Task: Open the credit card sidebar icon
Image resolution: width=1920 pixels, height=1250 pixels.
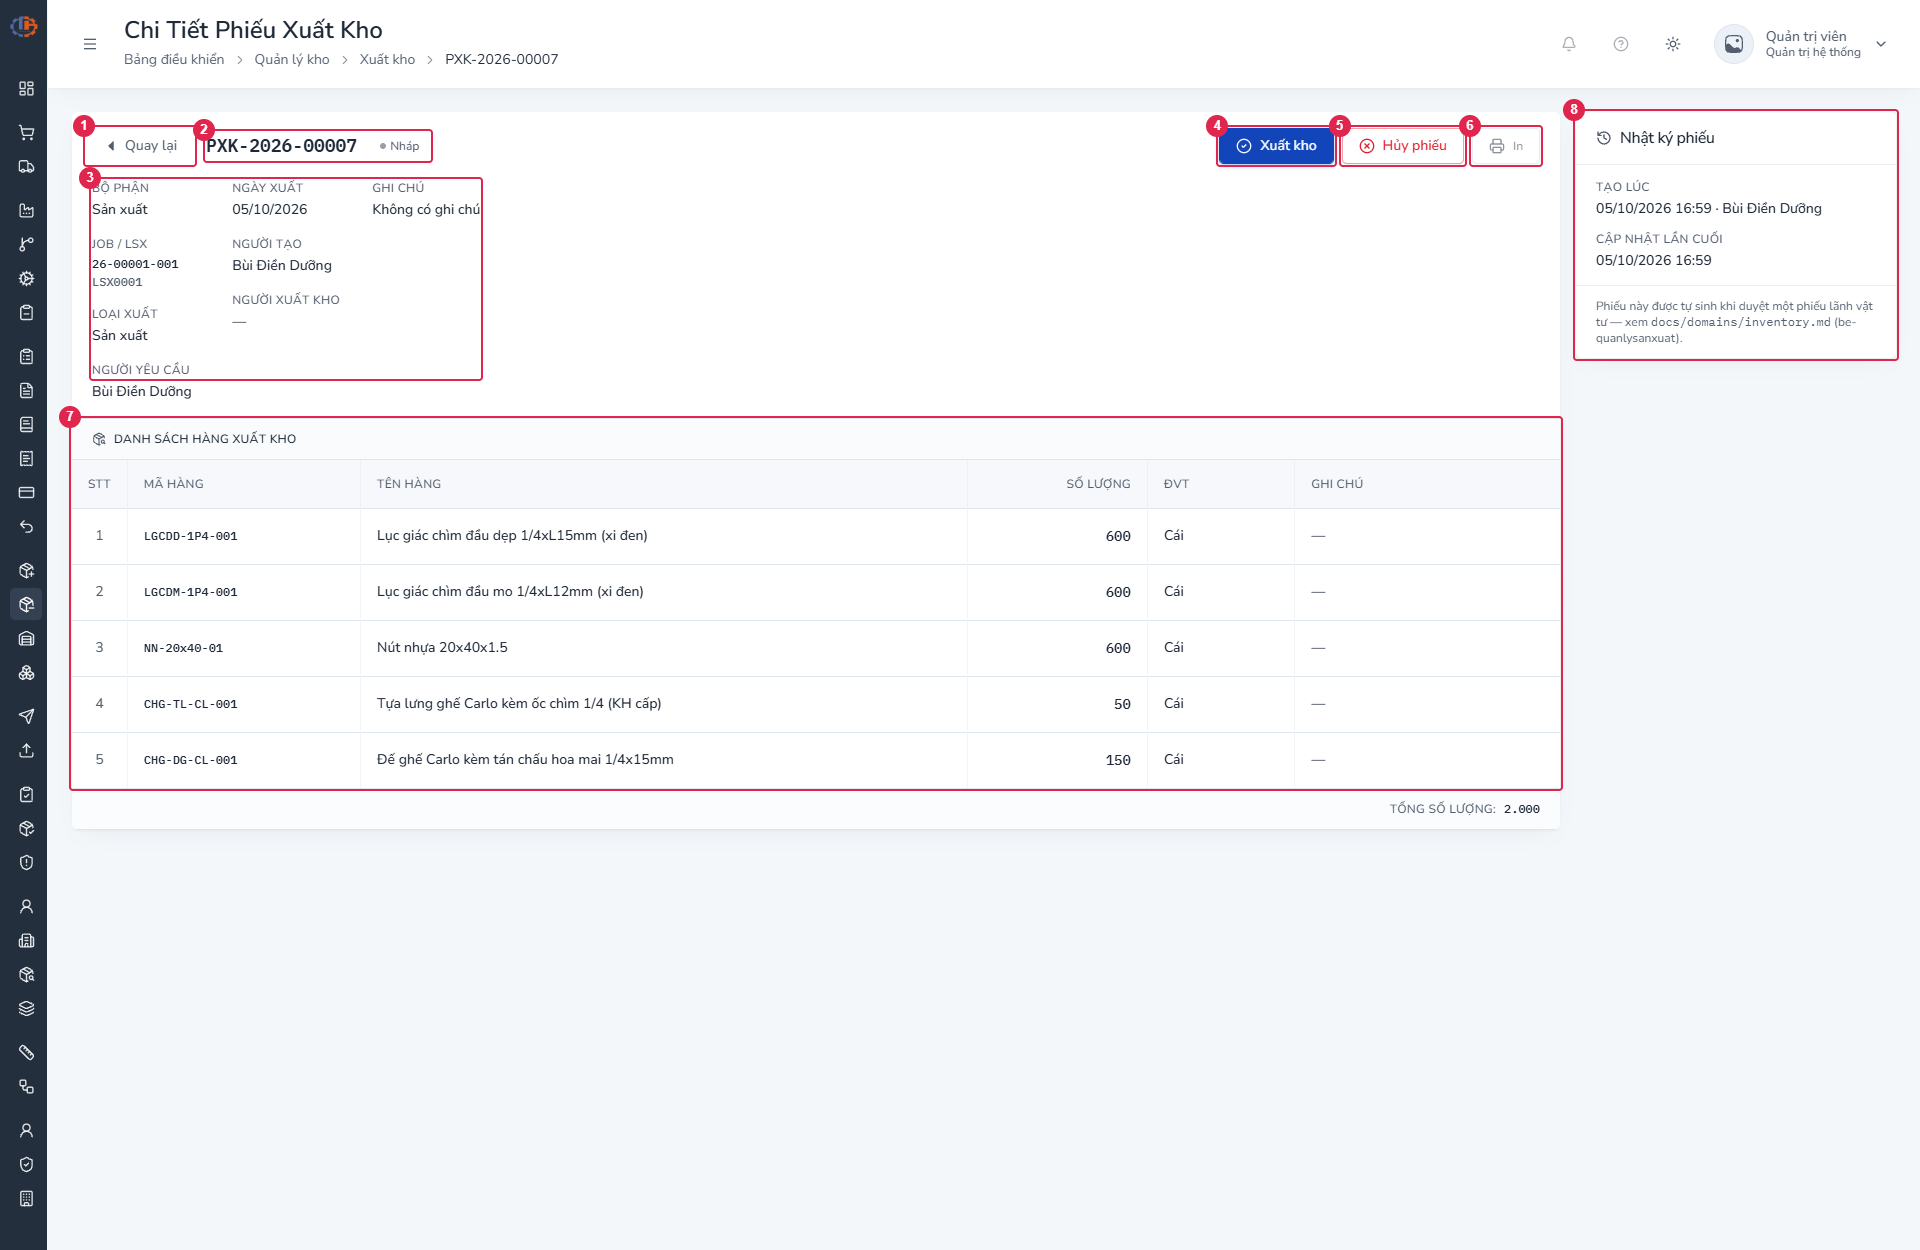Action: pos(27,493)
